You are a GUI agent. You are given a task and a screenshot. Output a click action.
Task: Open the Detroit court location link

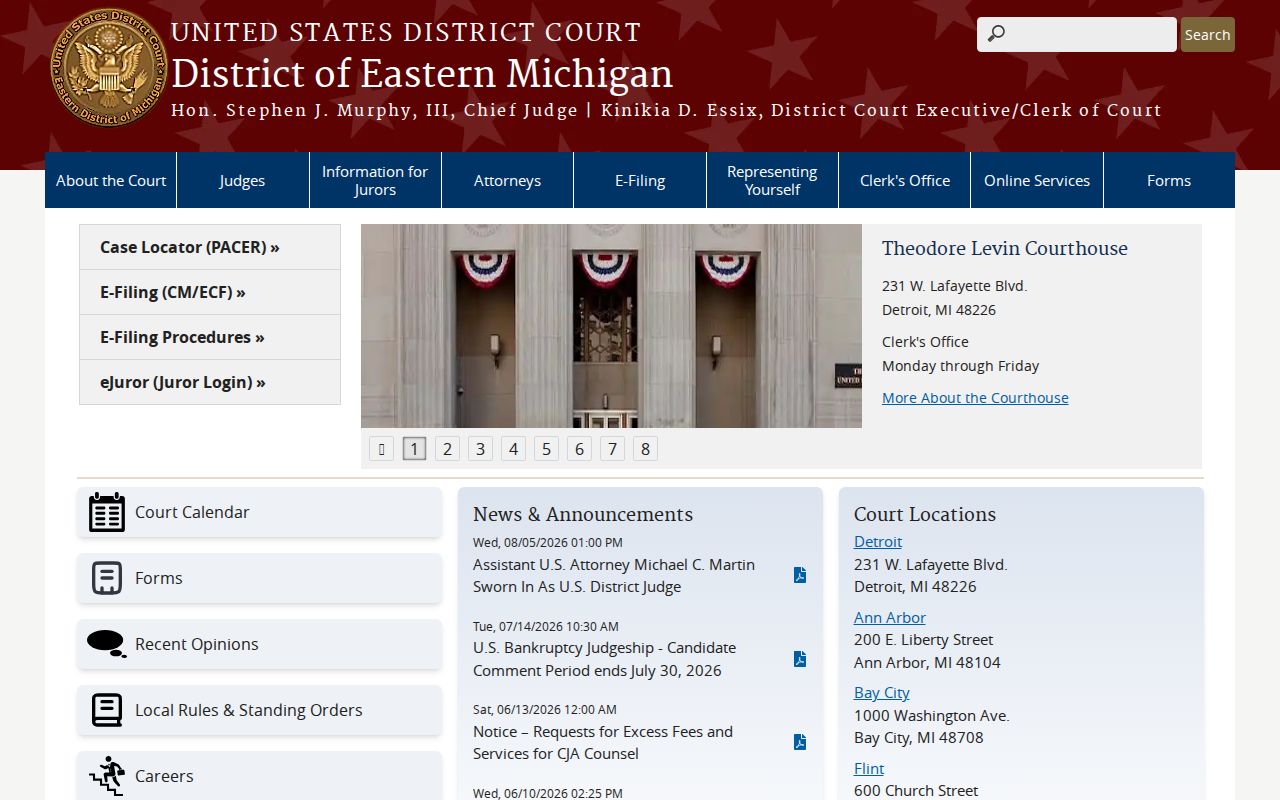(878, 541)
